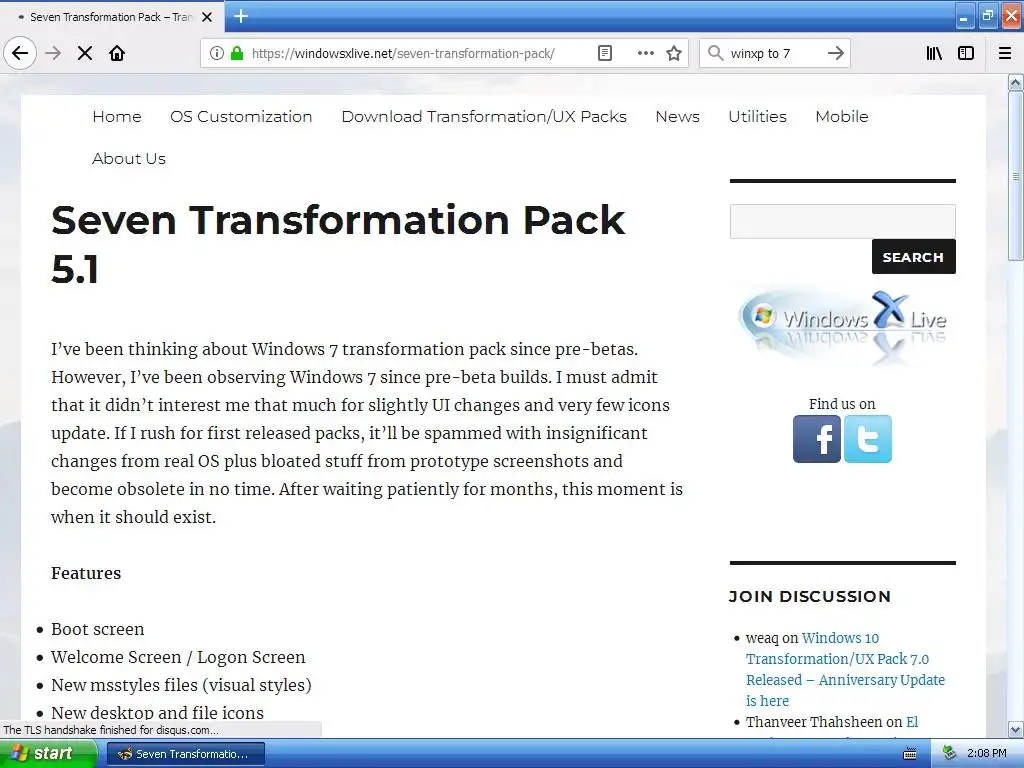This screenshot has width=1024, height=768.
Task: Open the OS Customization menu
Action: pos(241,116)
